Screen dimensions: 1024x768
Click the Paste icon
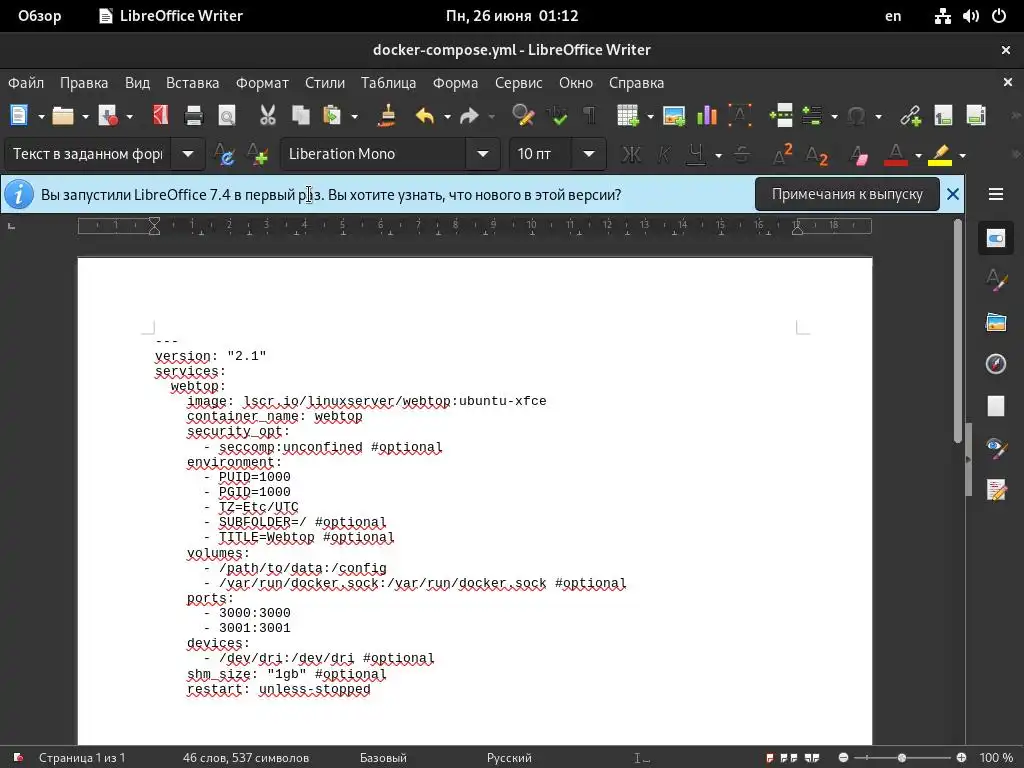click(x=332, y=116)
